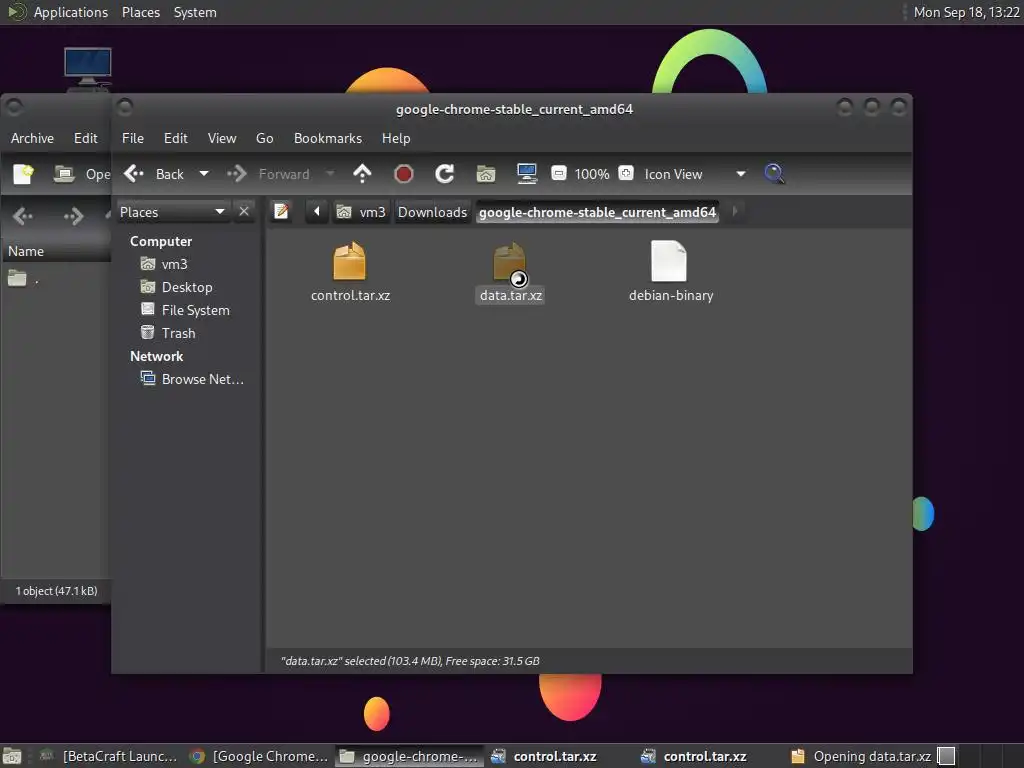Reset zoom by clicking 100%

[x=592, y=174]
